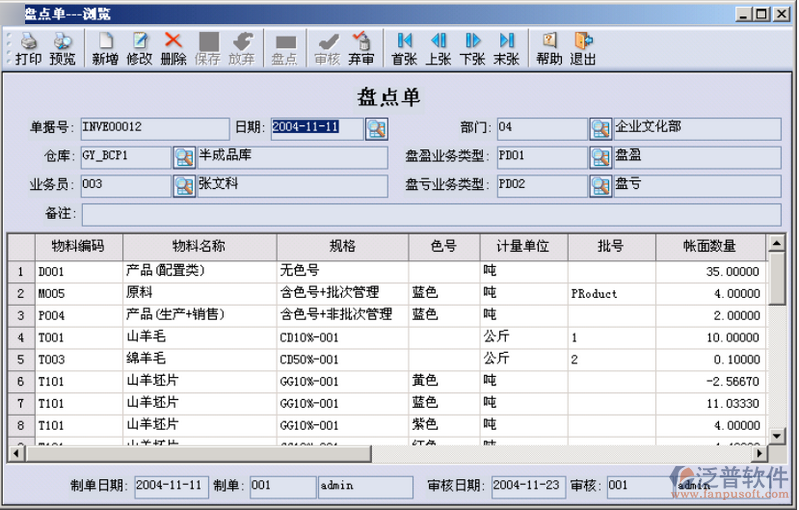The image size is (799, 510).
Task: Go to next record (下张)
Action: click(x=472, y=47)
